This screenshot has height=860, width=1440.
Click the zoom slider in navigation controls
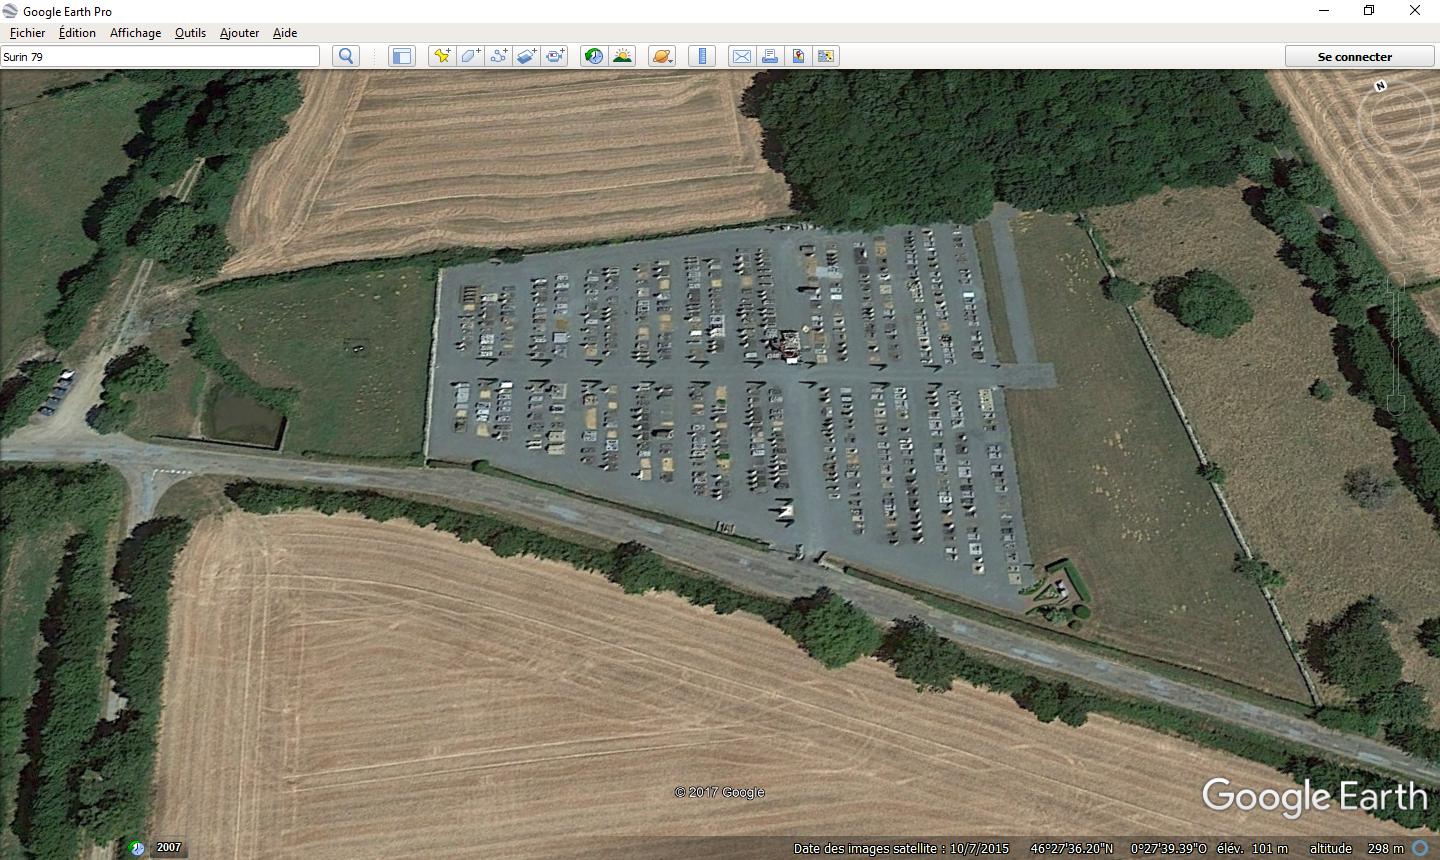(x=1395, y=345)
